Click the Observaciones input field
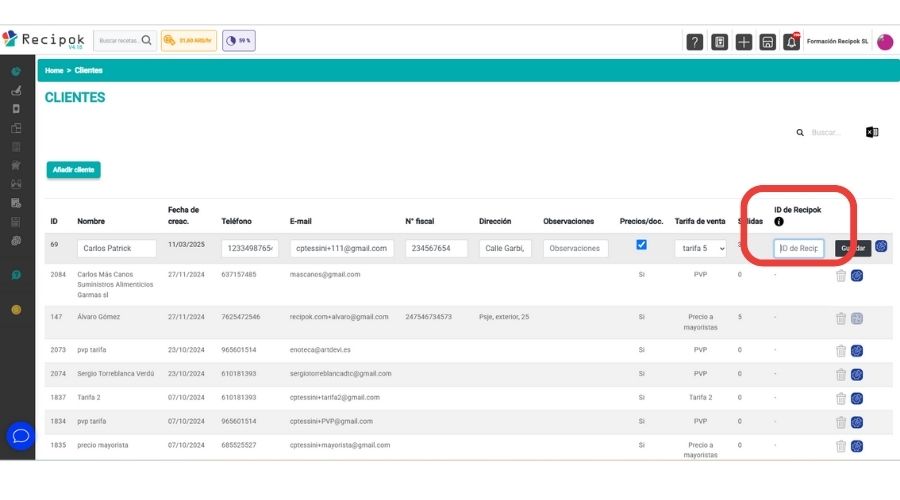The height and width of the screenshot is (500, 900). (x=575, y=249)
